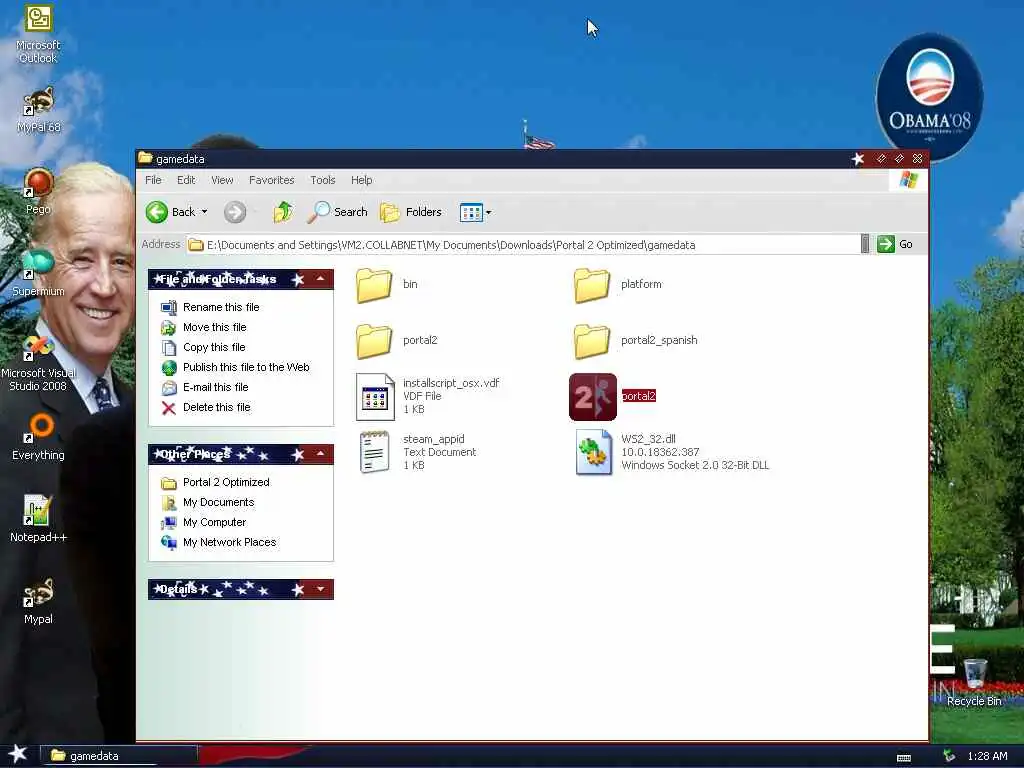
Task: Select the portal2 application icon
Action: (593, 396)
